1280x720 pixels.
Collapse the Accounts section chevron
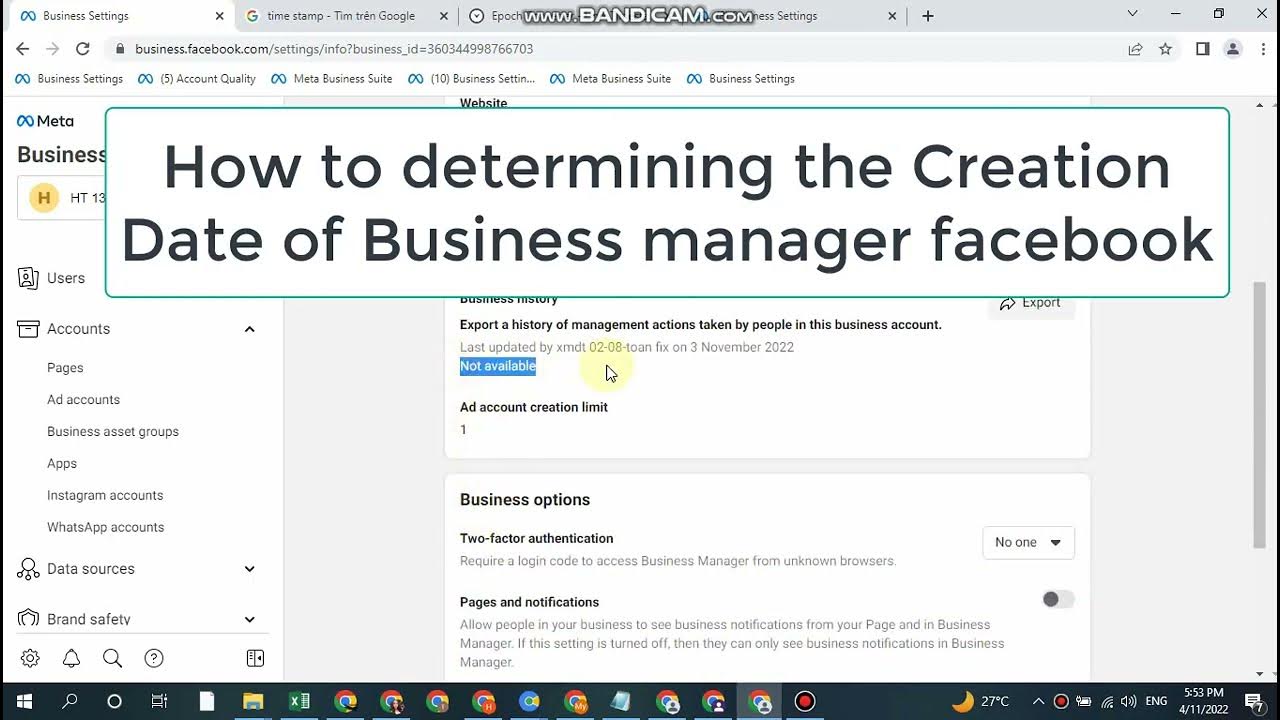pos(250,329)
